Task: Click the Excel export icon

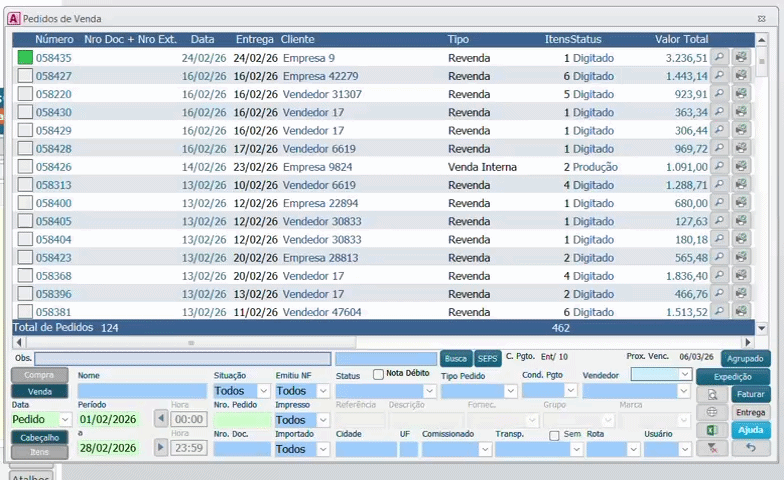Action: tap(712, 430)
